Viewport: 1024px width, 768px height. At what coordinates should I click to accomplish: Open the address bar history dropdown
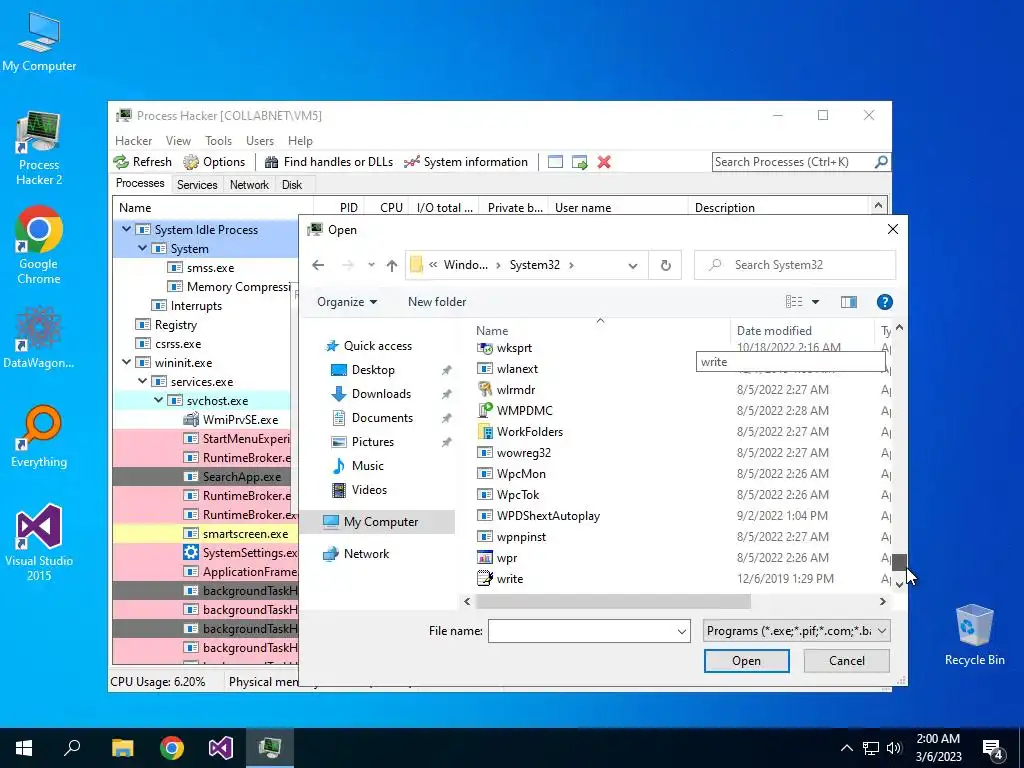[x=633, y=265]
